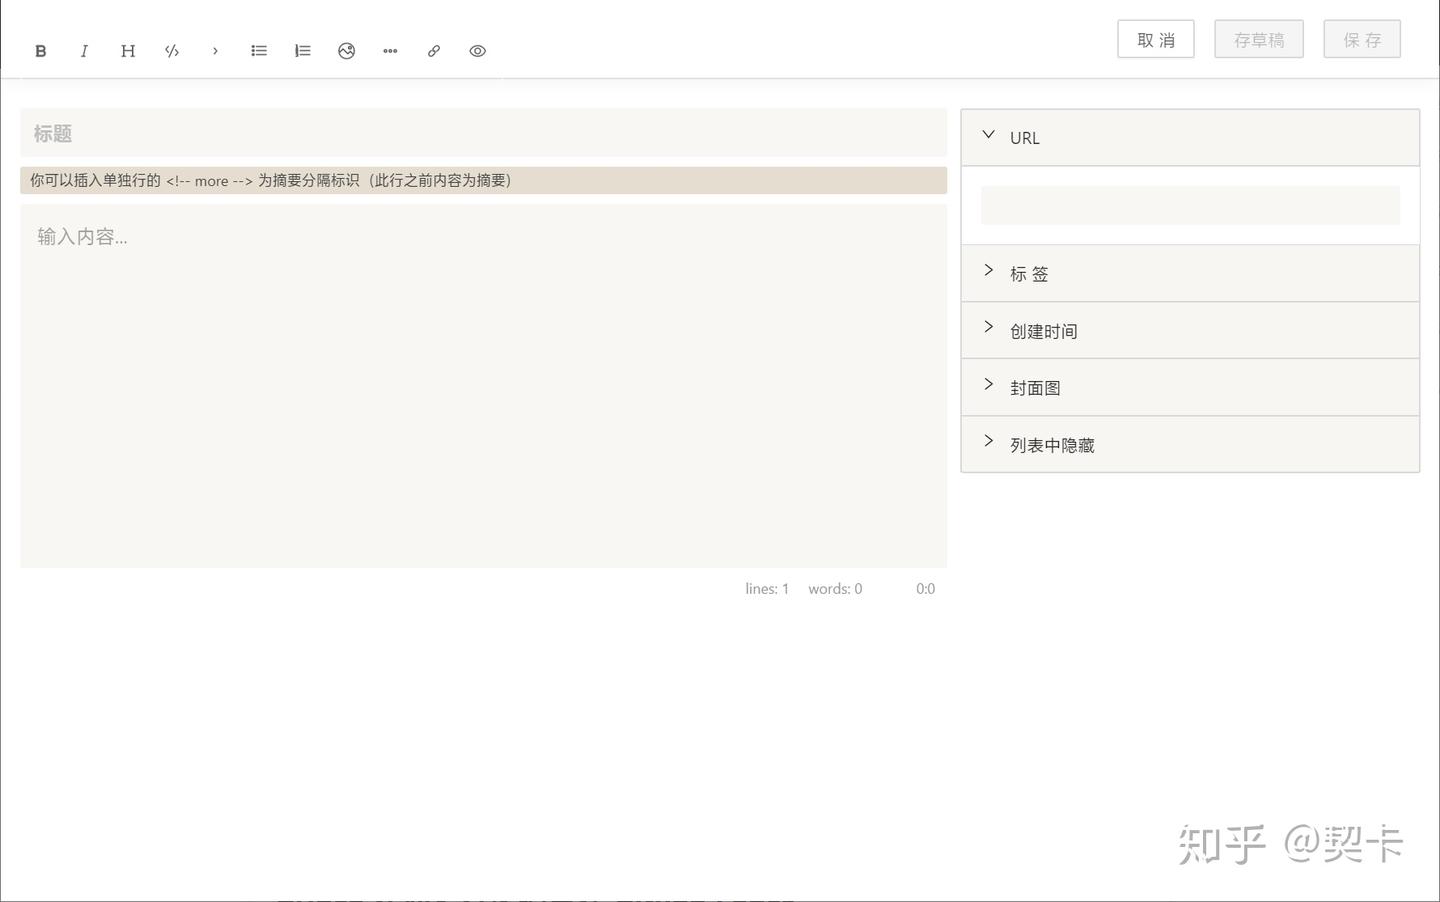The width and height of the screenshot is (1440, 902).
Task: Expand the 创建时间 section
Action: 1190,331
